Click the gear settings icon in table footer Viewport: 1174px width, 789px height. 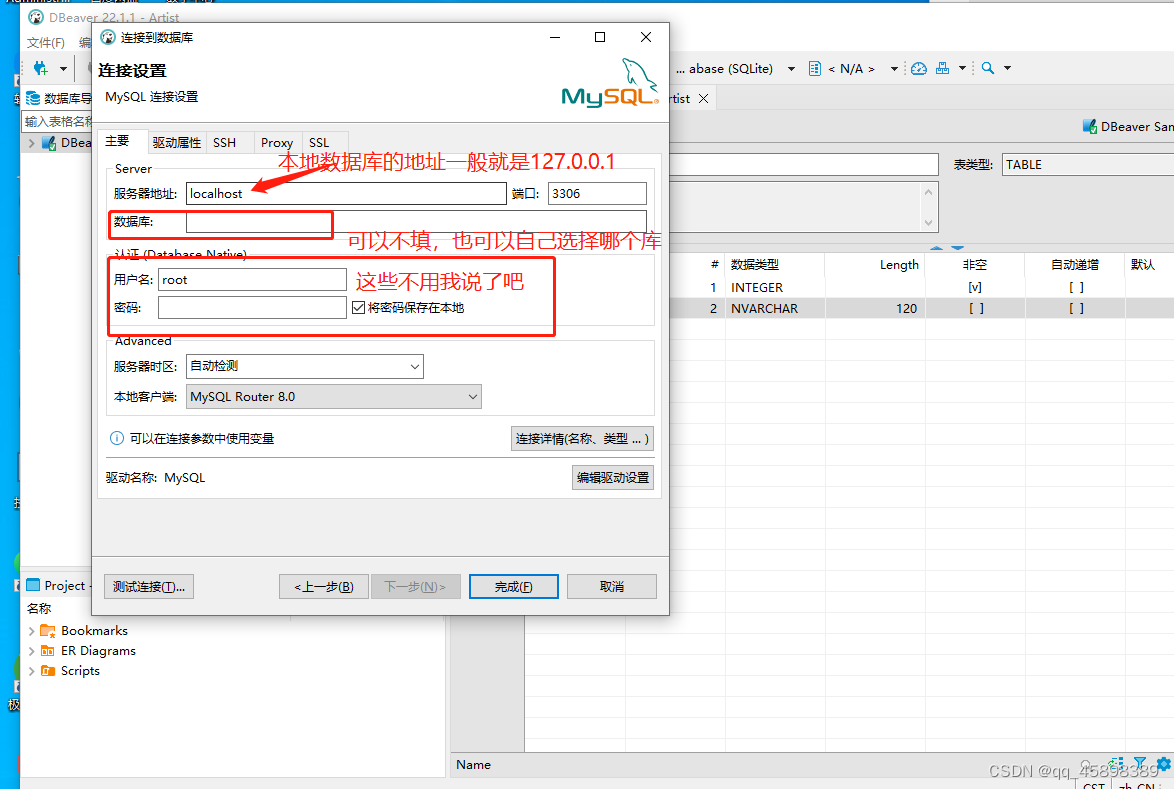(x=1164, y=764)
